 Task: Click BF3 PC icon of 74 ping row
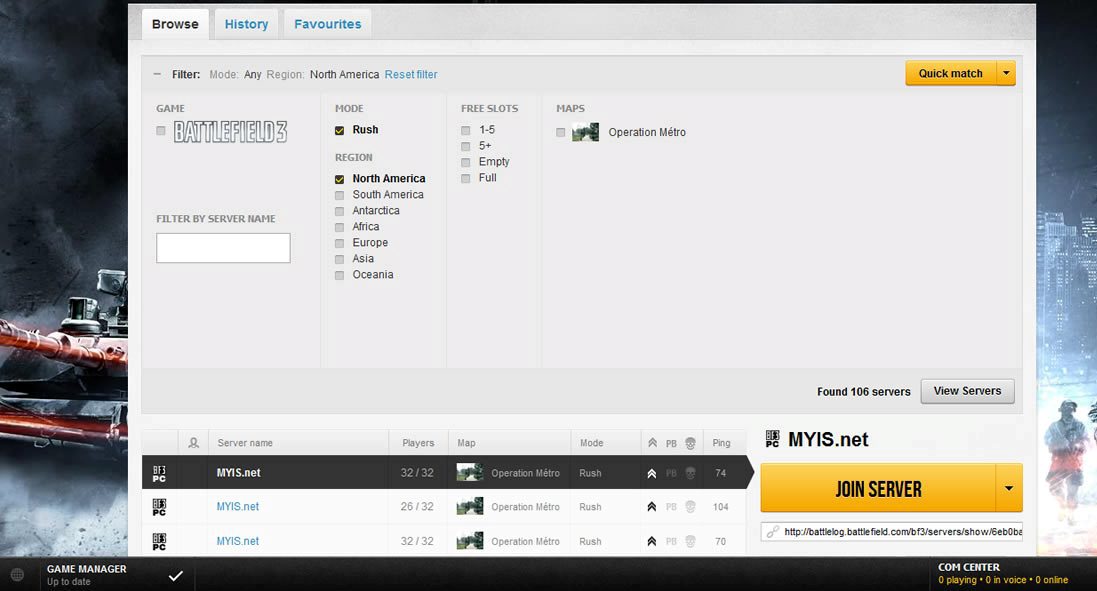point(159,473)
